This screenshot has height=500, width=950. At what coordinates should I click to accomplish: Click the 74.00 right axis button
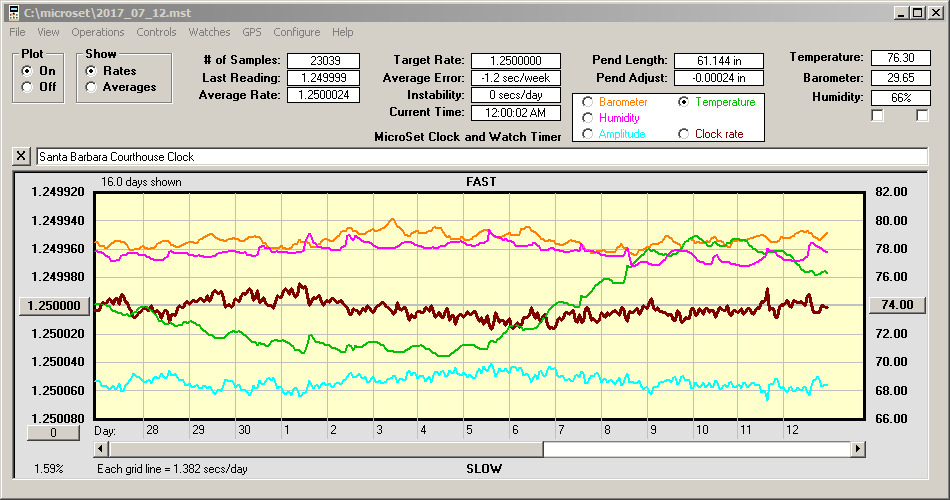click(x=897, y=305)
